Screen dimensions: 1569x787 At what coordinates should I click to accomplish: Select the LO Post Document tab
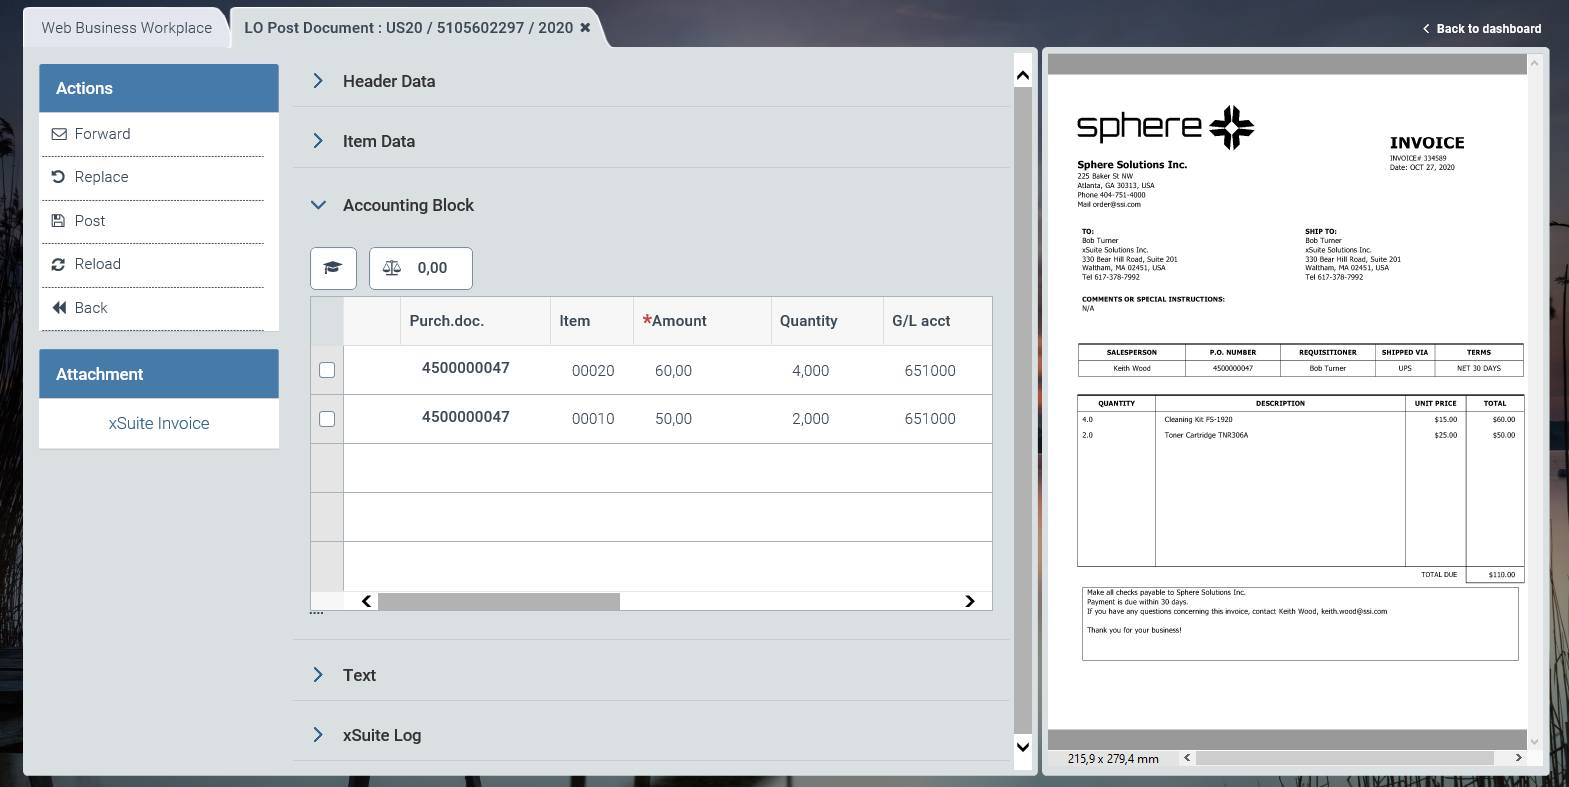click(x=408, y=28)
